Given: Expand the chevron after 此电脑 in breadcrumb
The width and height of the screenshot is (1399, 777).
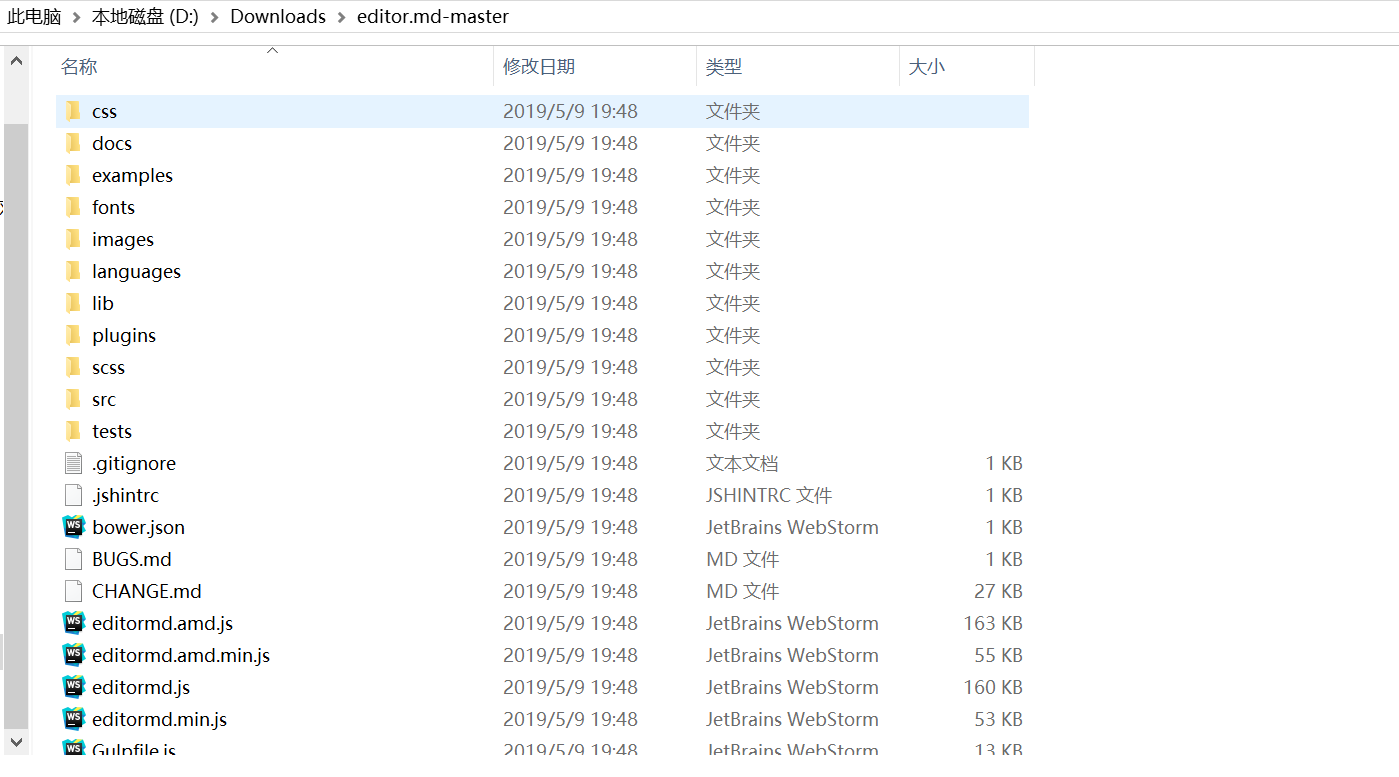Looking at the screenshot, I should coord(77,17).
